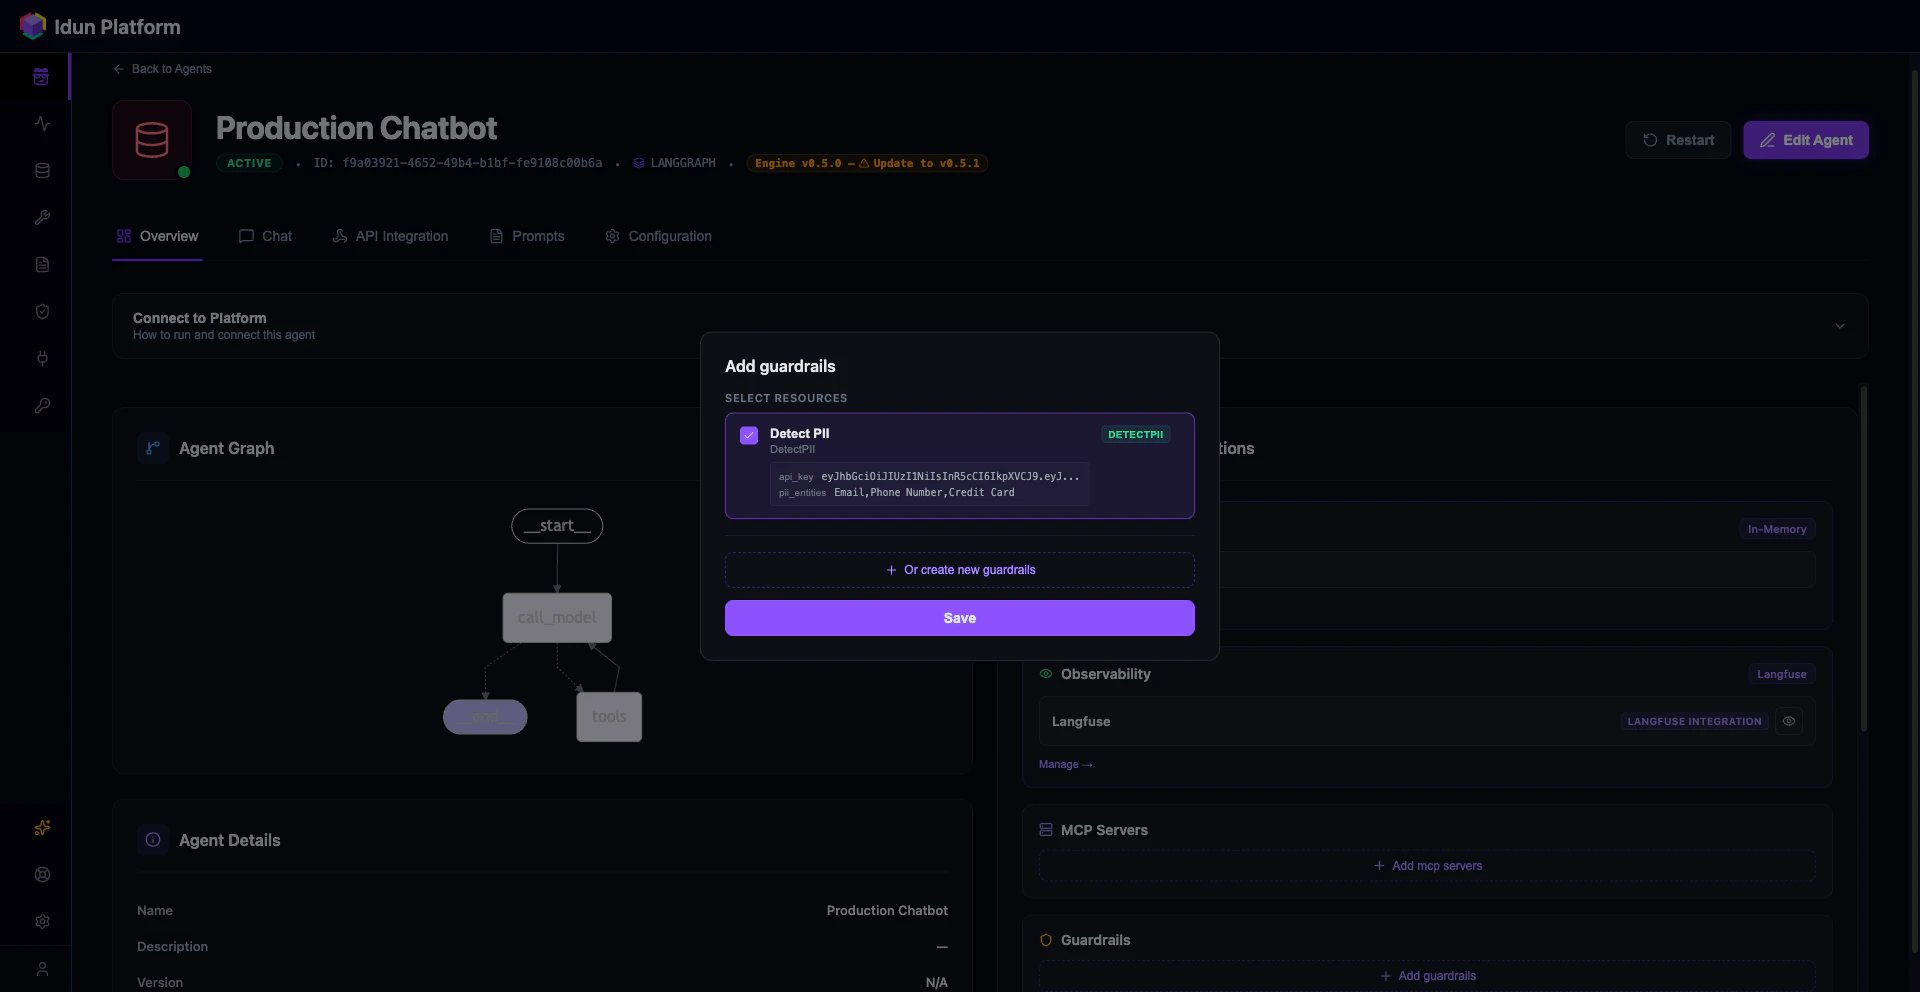Open the document page sidebar icon
1920x992 pixels.
click(x=42, y=265)
